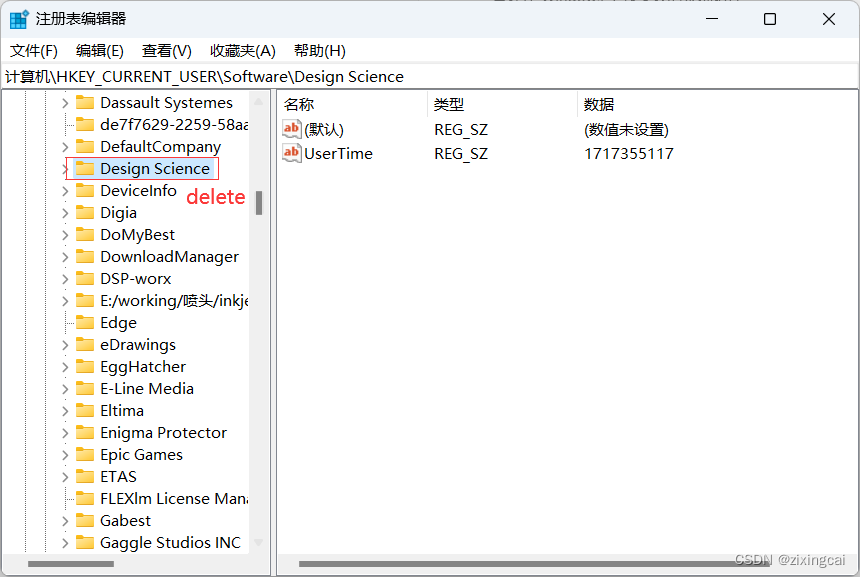Open the 收藏夹(A) menu
The width and height of the screenshot is (860, 577).
coord(243,51)
